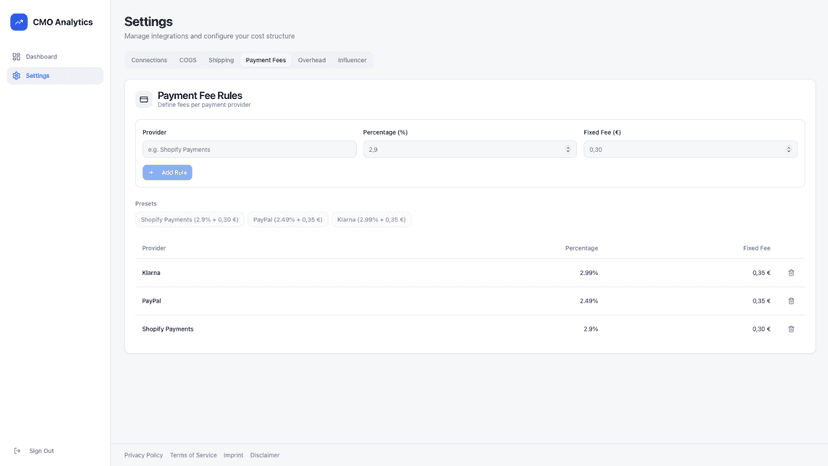
Task: Click the Shopify Payments row provider name
Action: [x=167, y=329]
